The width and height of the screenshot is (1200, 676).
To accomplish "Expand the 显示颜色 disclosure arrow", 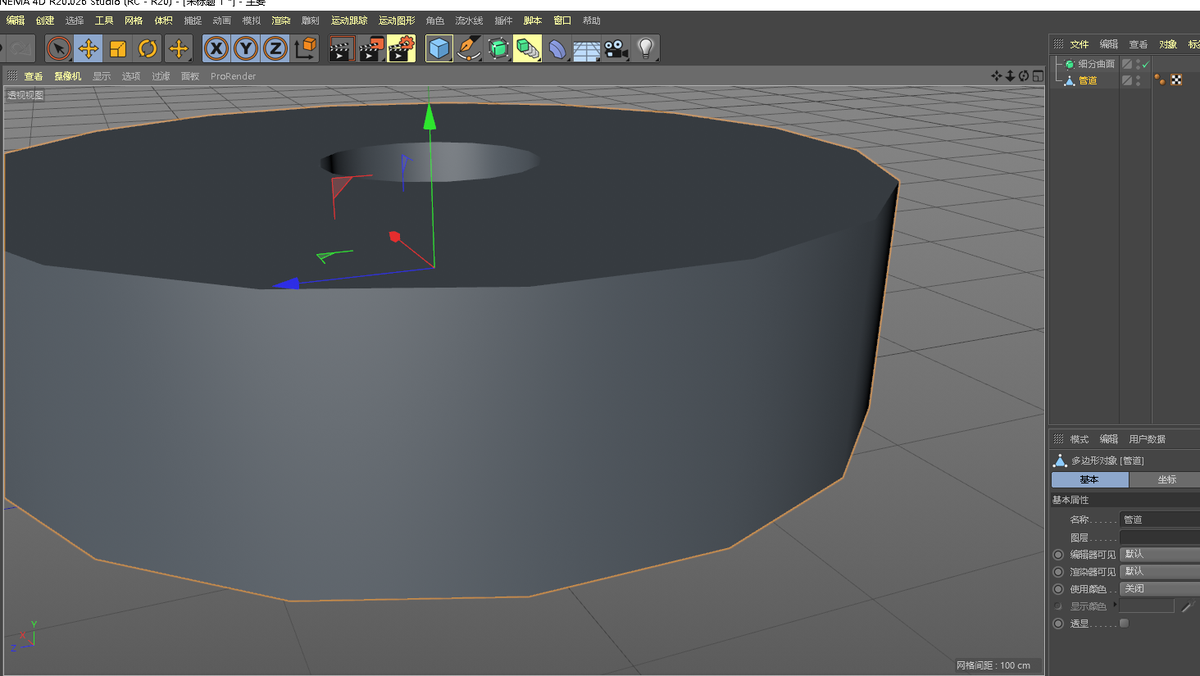I will point(1115,605).
